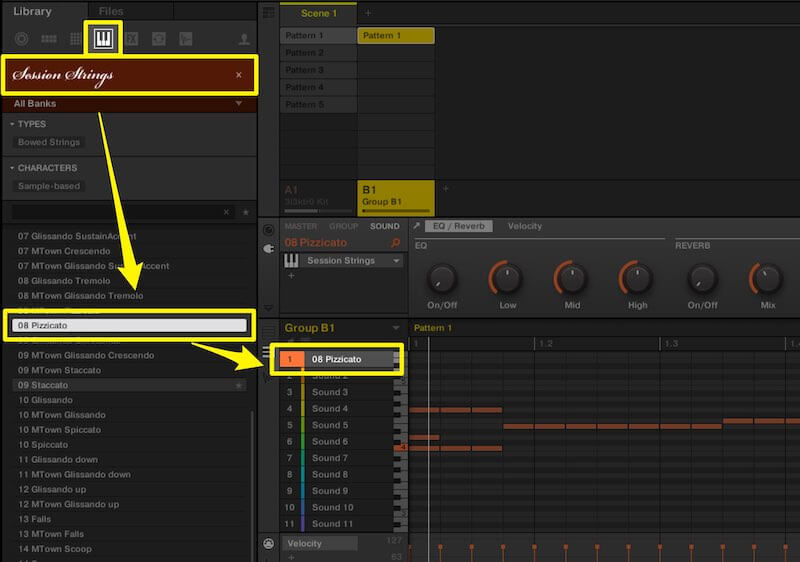This screenshot has height=562, width=800.
Task: Click the Reverb Mix knob
Action: pos(767,278)
